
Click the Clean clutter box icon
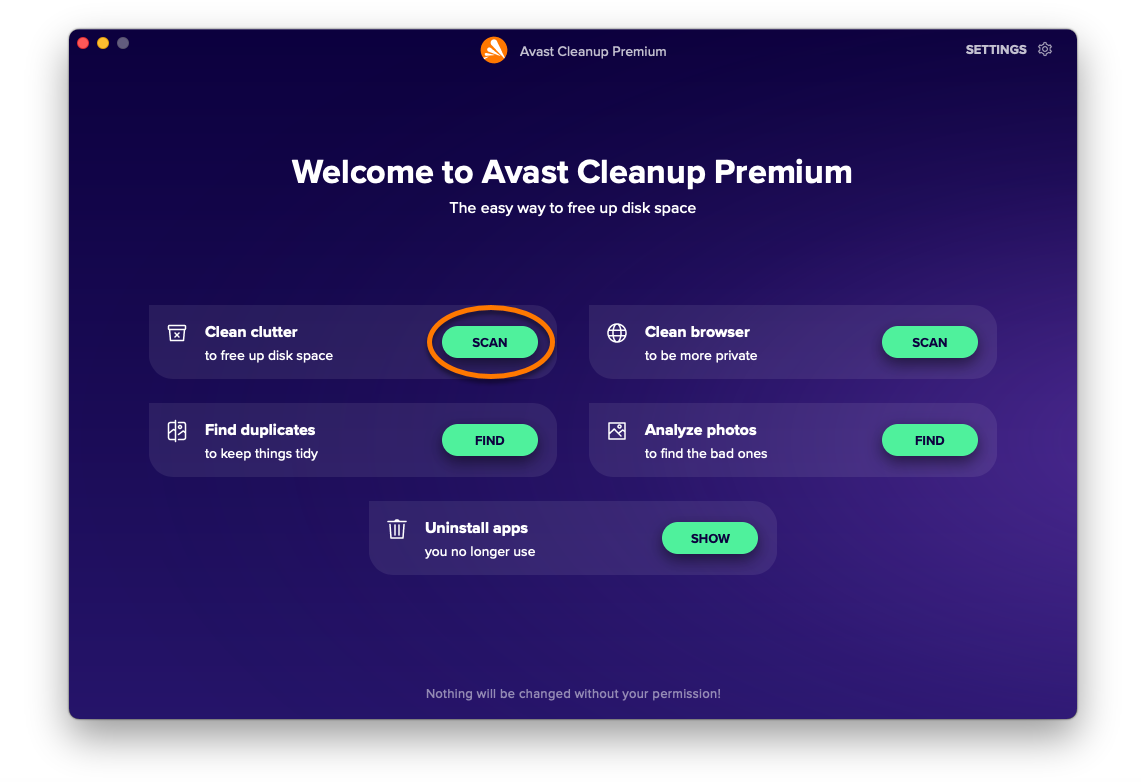point(177,333)
